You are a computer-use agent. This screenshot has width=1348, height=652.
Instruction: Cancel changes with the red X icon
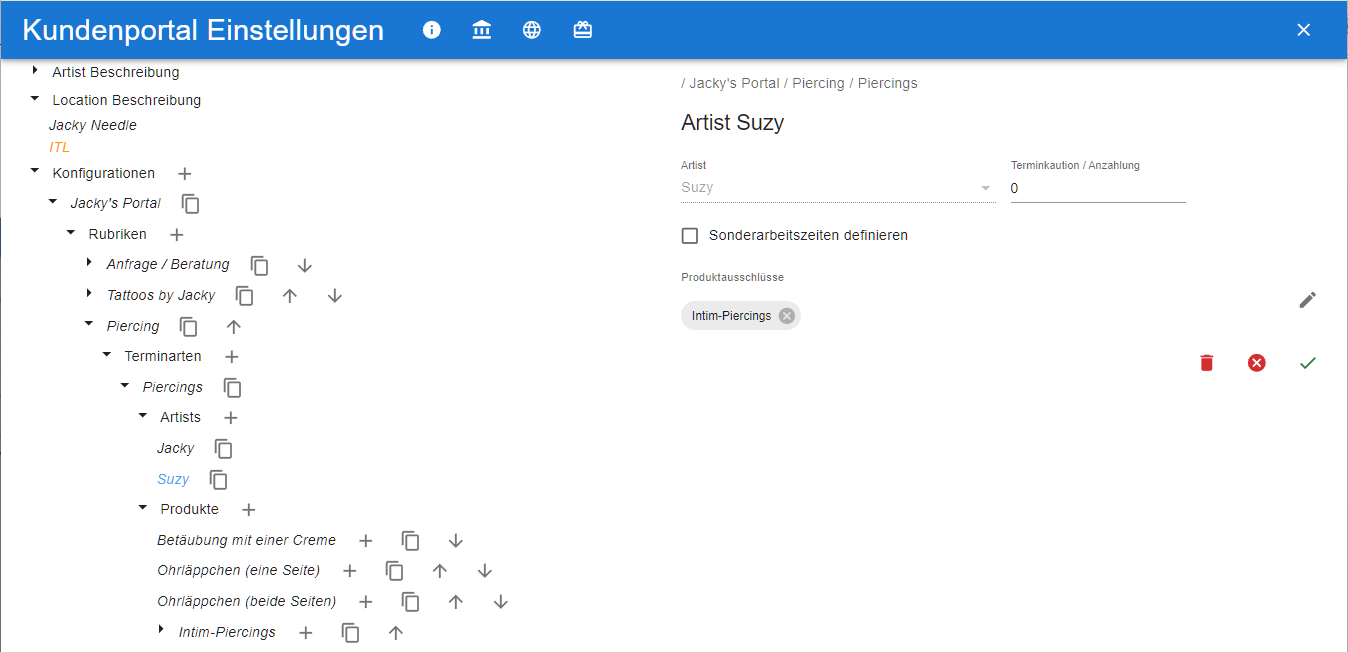[x=1257, y=363]
